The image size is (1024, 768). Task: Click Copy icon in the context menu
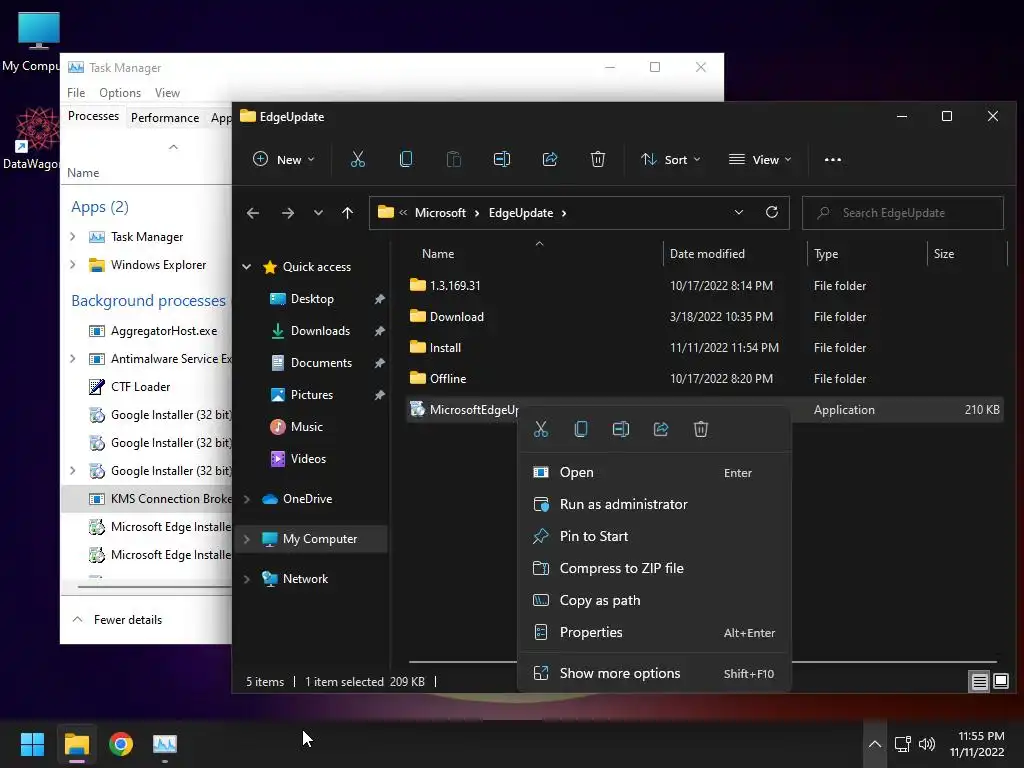581,429
